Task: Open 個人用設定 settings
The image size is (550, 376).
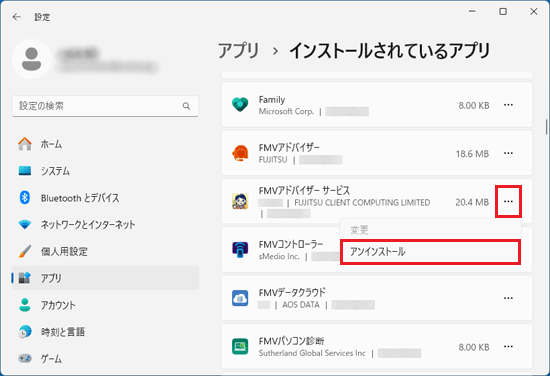Action: pos(105,251)
